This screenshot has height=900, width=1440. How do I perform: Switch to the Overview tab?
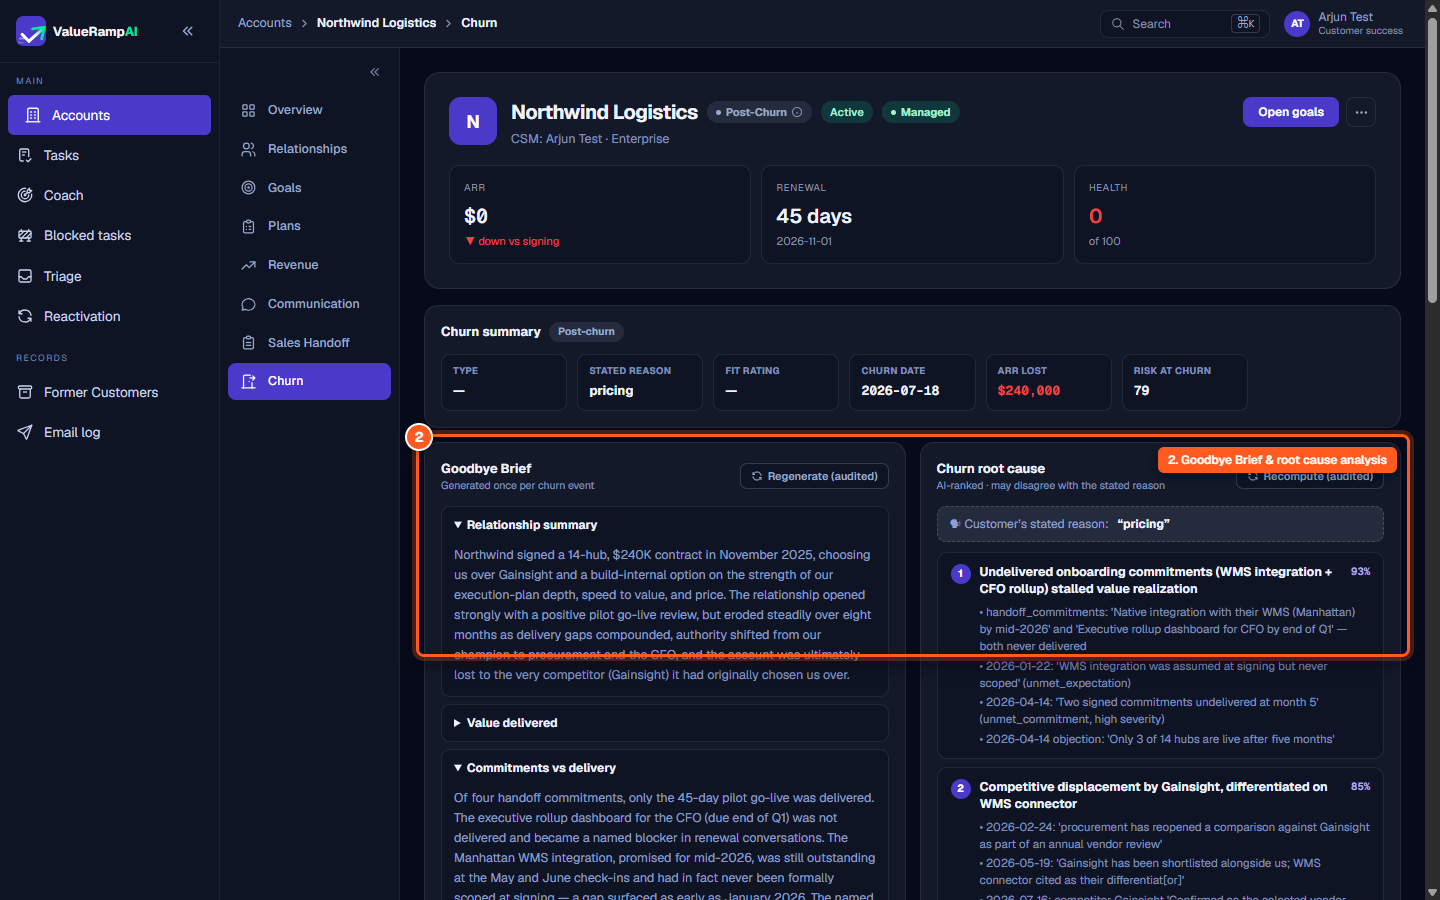(x=309, y=110)
